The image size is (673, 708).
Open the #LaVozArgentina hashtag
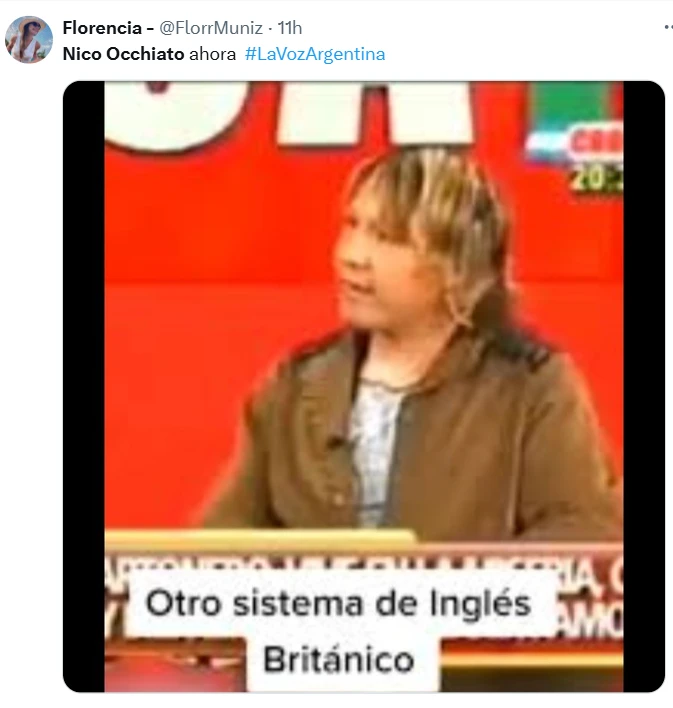[315, 54]
